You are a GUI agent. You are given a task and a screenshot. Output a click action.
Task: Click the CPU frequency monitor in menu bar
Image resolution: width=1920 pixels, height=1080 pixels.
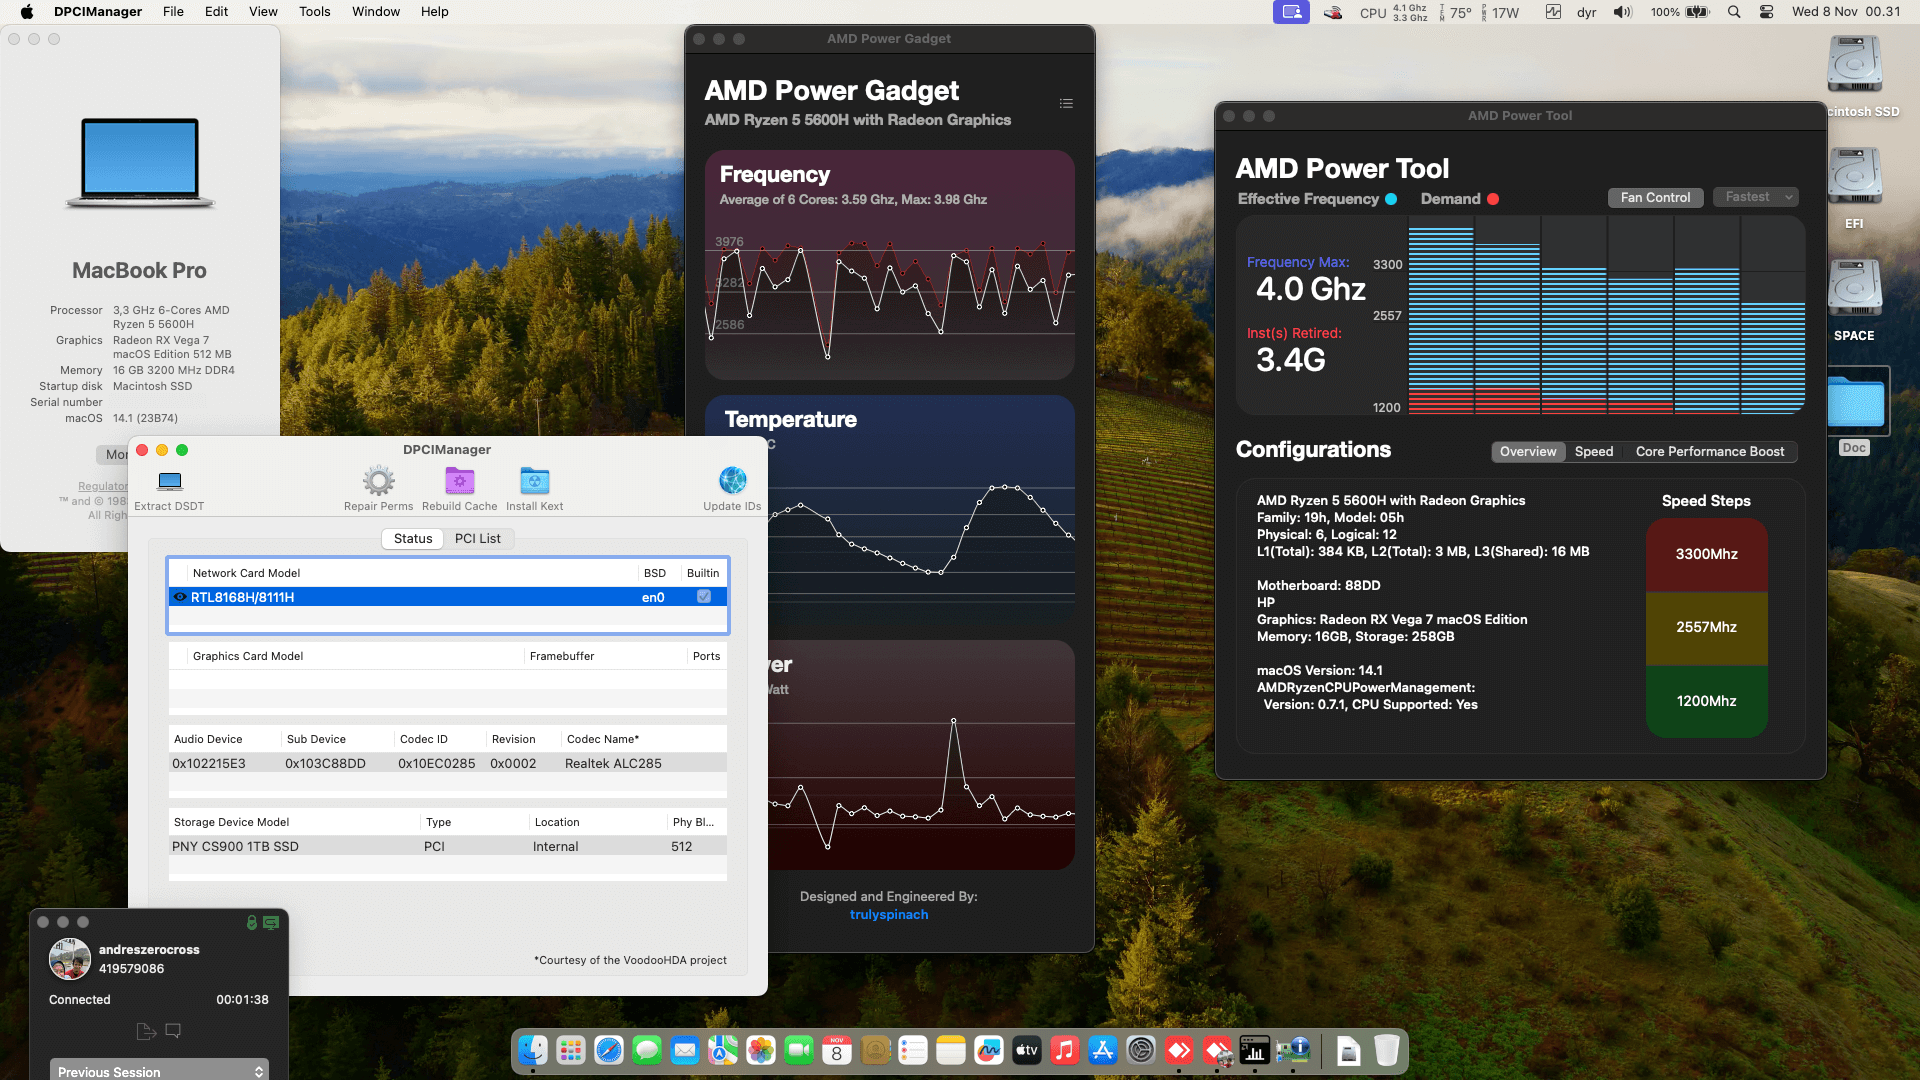click(1393, 12)
